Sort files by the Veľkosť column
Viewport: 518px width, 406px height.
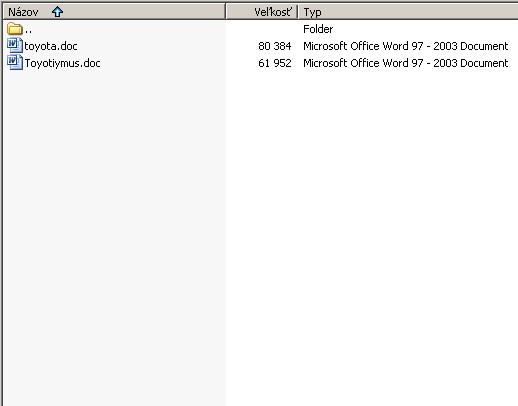click(273, 12)
